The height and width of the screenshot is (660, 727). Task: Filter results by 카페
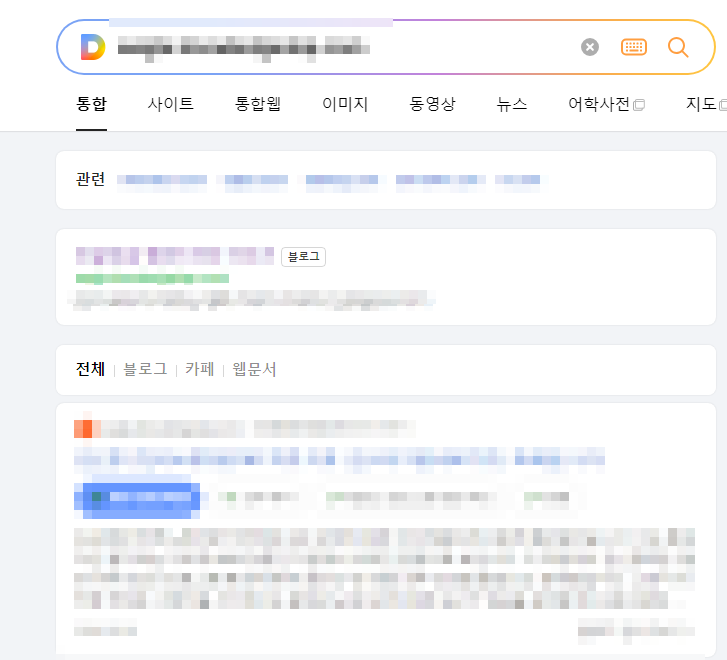click(x=199, y=369)
